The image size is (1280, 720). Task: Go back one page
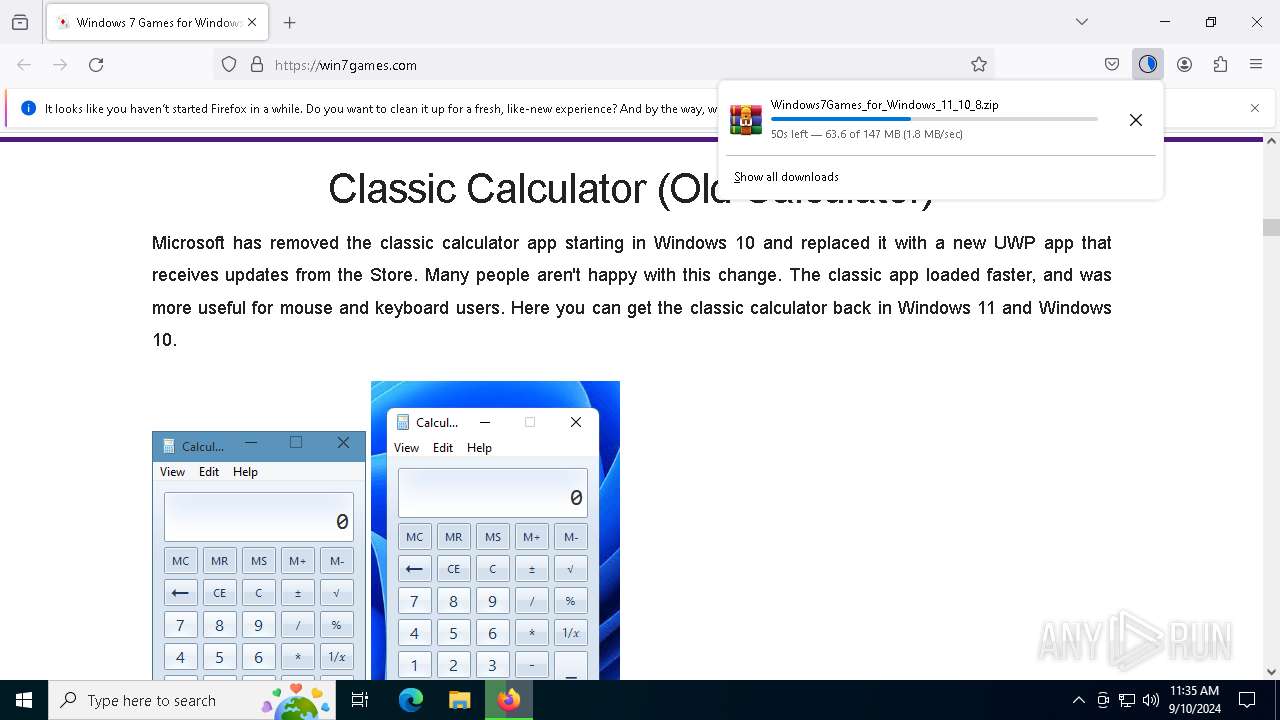[x=24, y=64]
